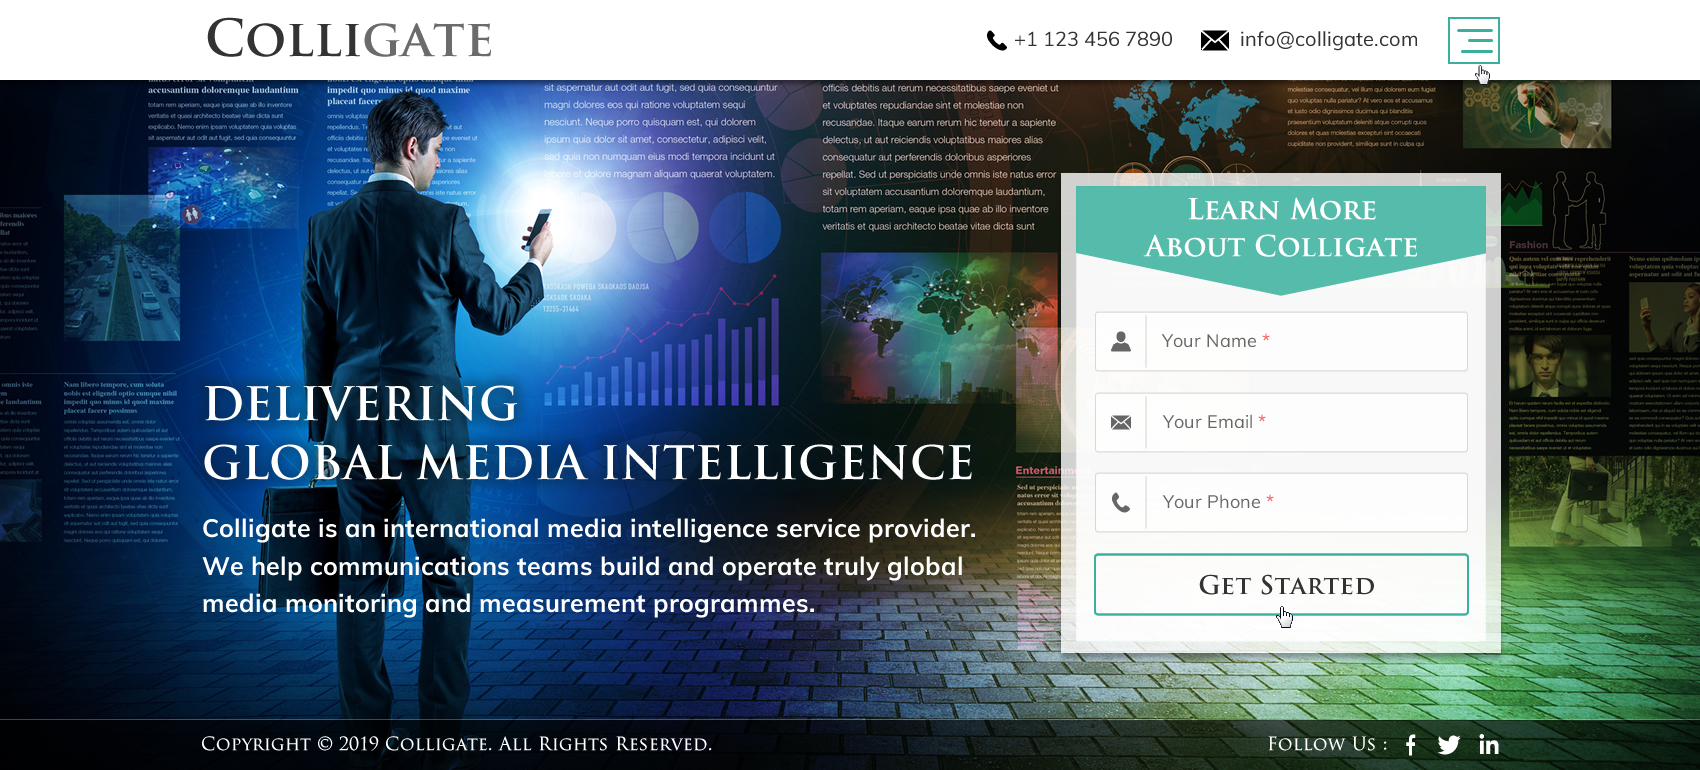Open the LinkedIn icon in footer
Image resolution: width=1700 pixels, height=770 pixels.
click(x=1489, y=744)
